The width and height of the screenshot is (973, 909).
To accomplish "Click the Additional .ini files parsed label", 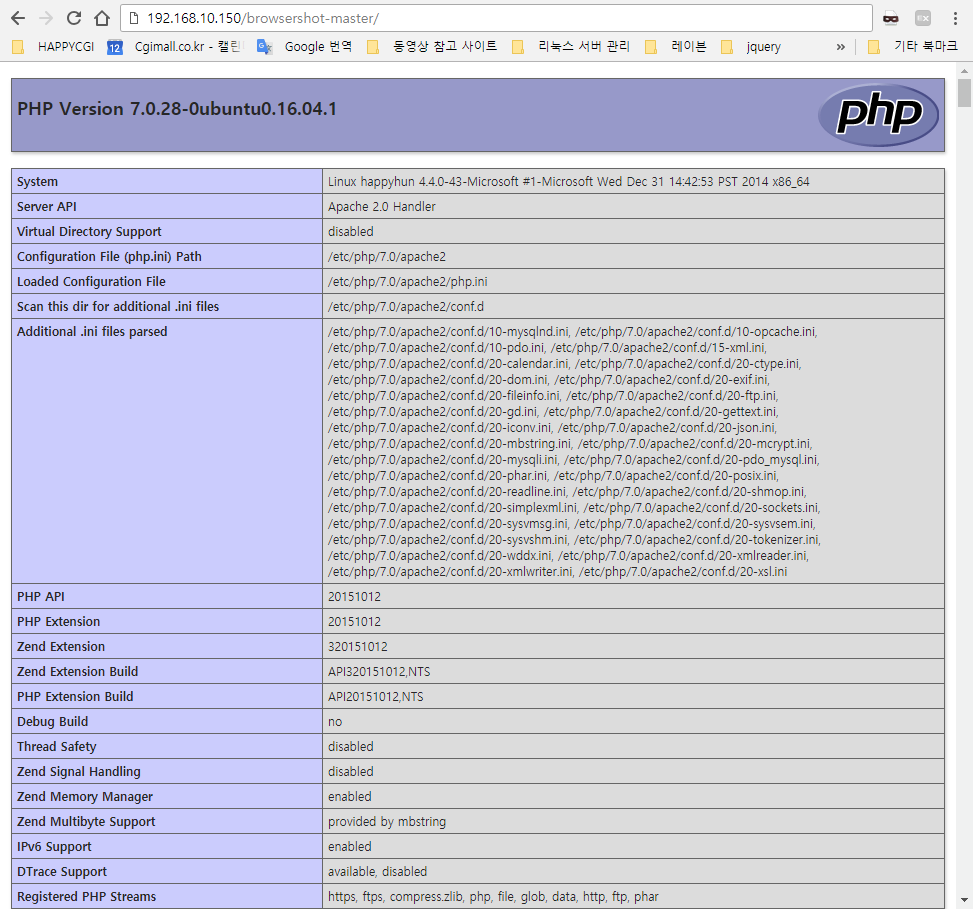I will coord(92,331).
